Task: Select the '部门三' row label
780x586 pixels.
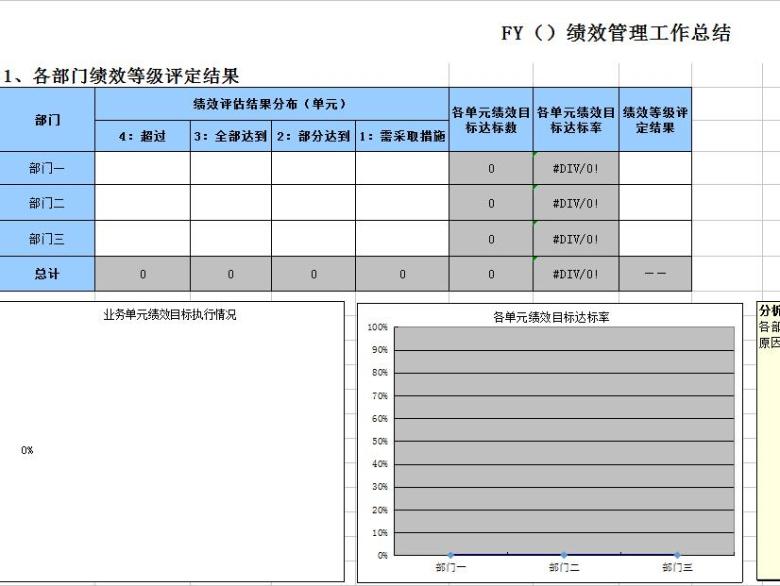Action: click(47, 239)
